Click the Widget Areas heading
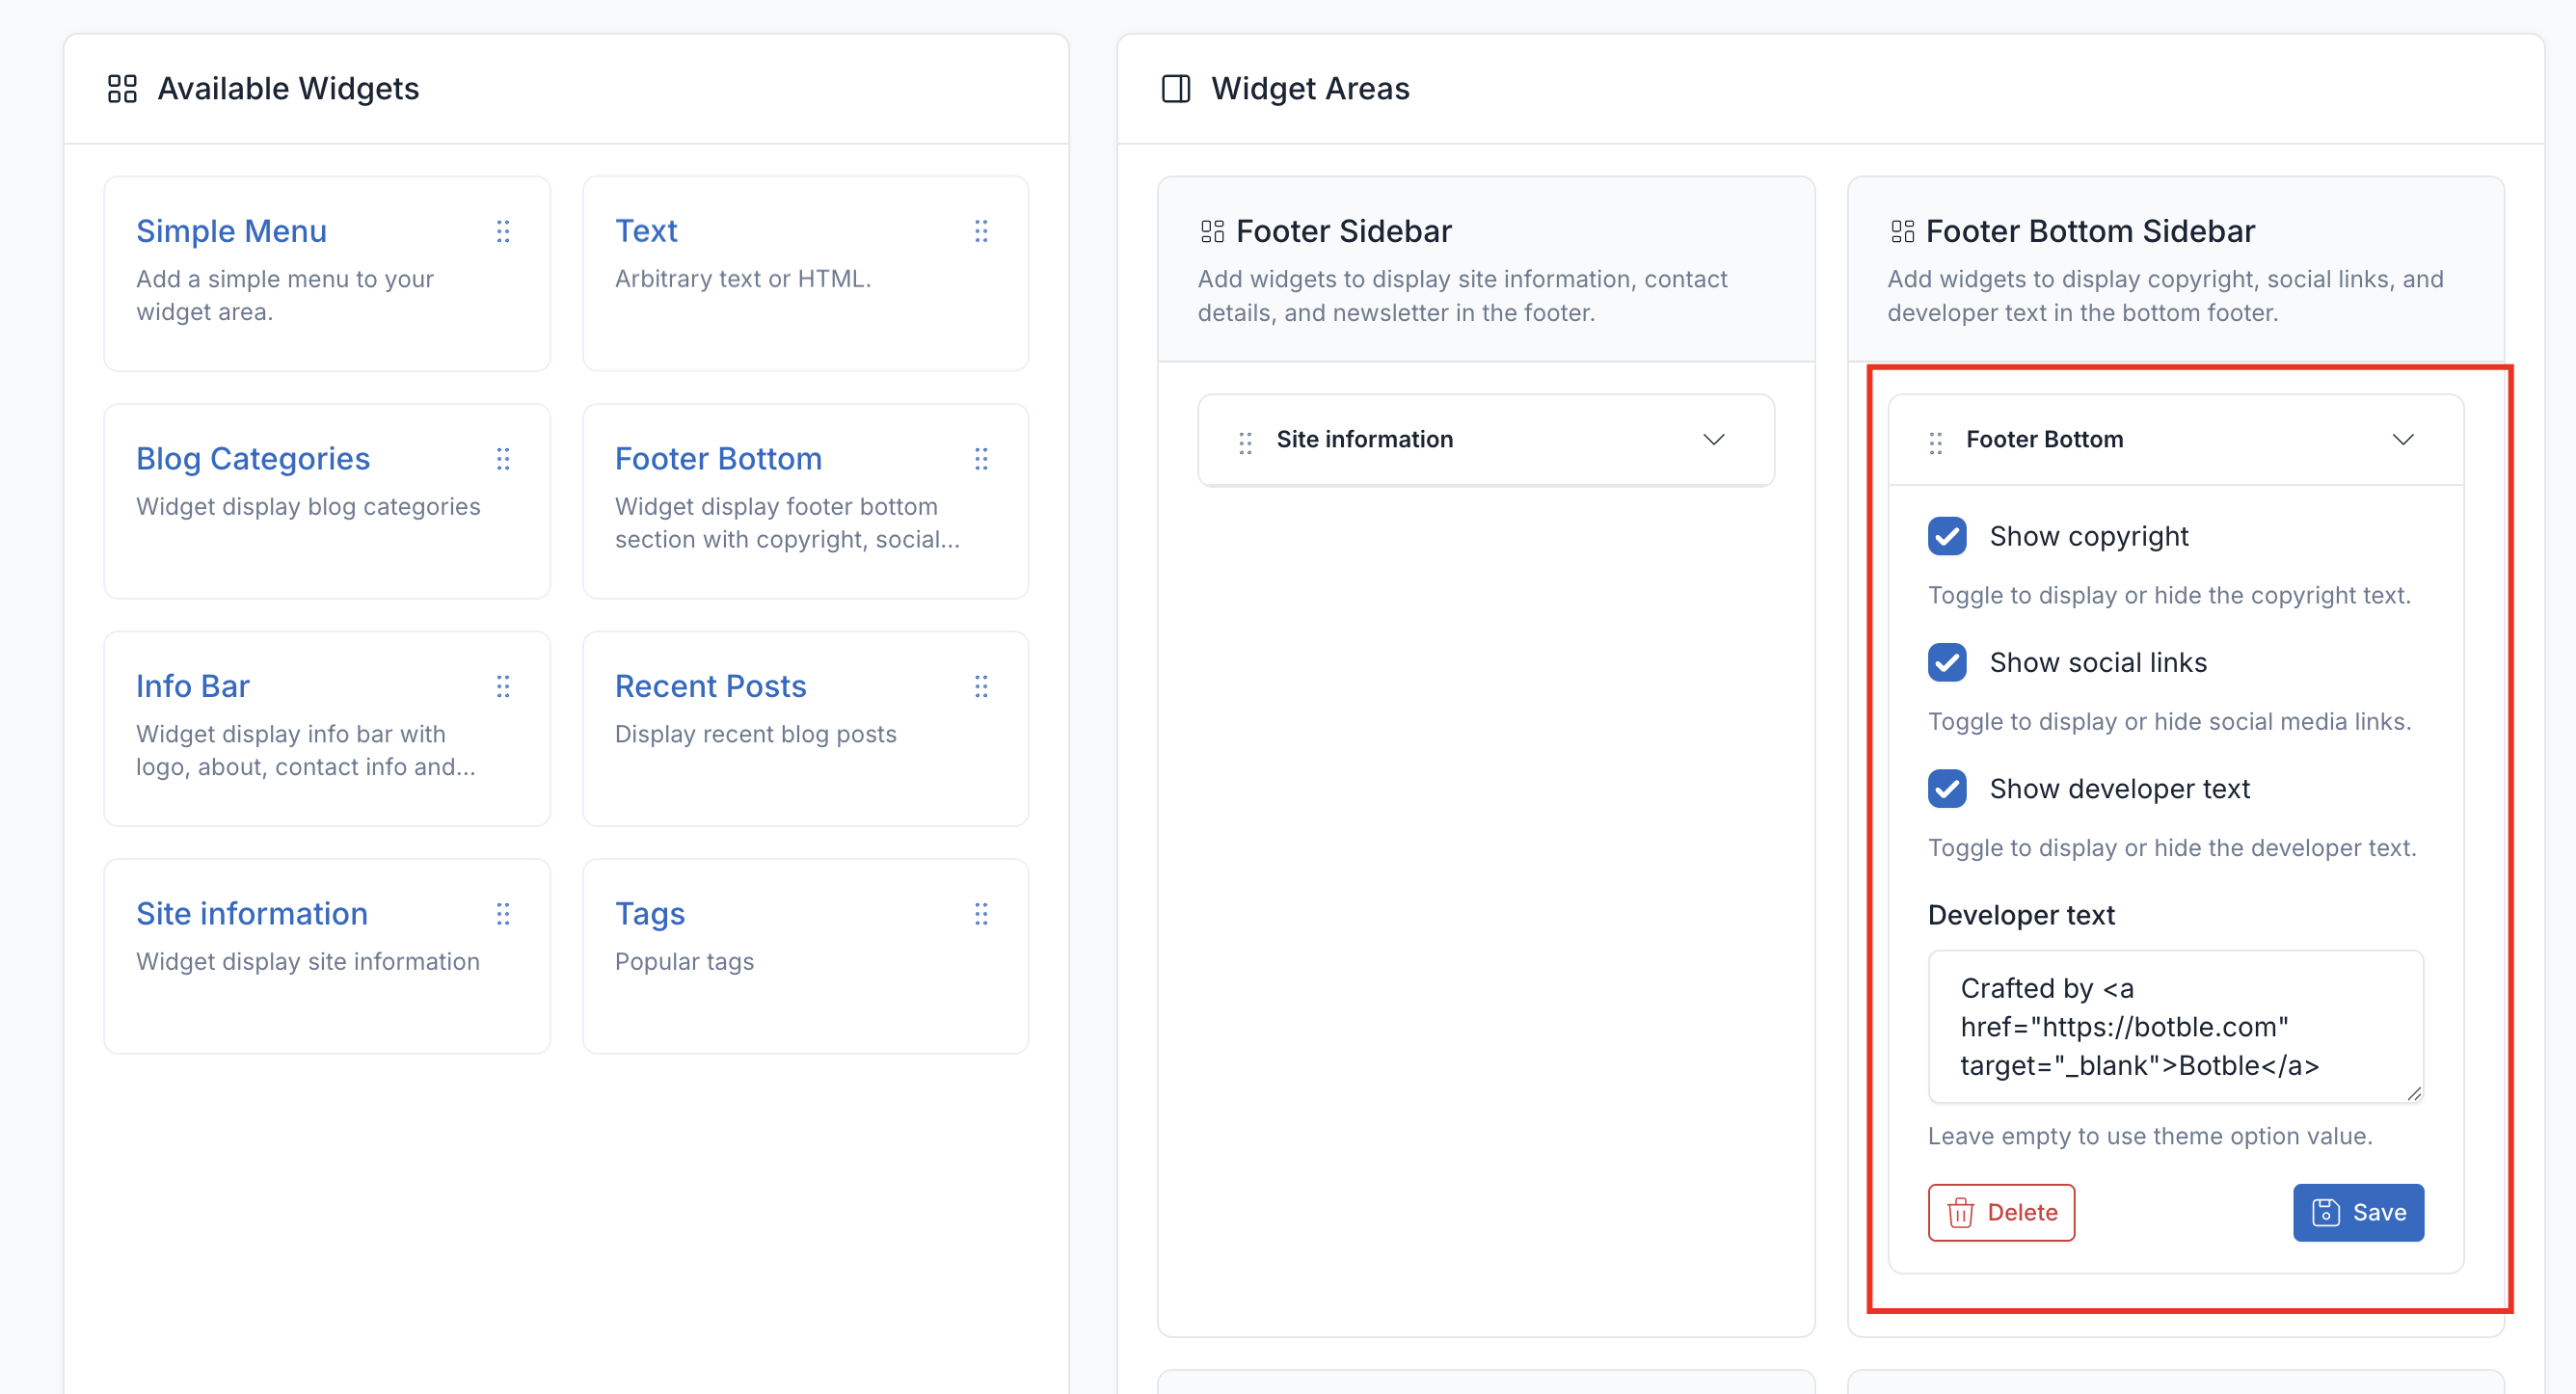Screen dimensions: 2576x1394 1310,89
